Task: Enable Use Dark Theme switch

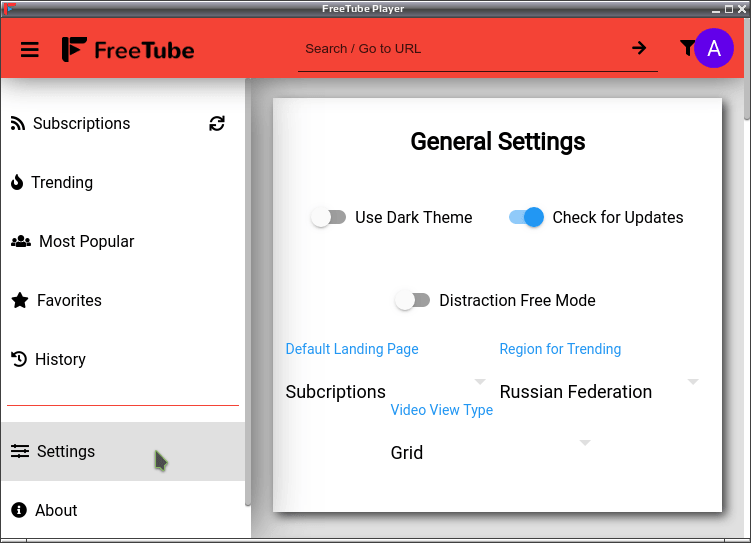Action: pos(329,217)
